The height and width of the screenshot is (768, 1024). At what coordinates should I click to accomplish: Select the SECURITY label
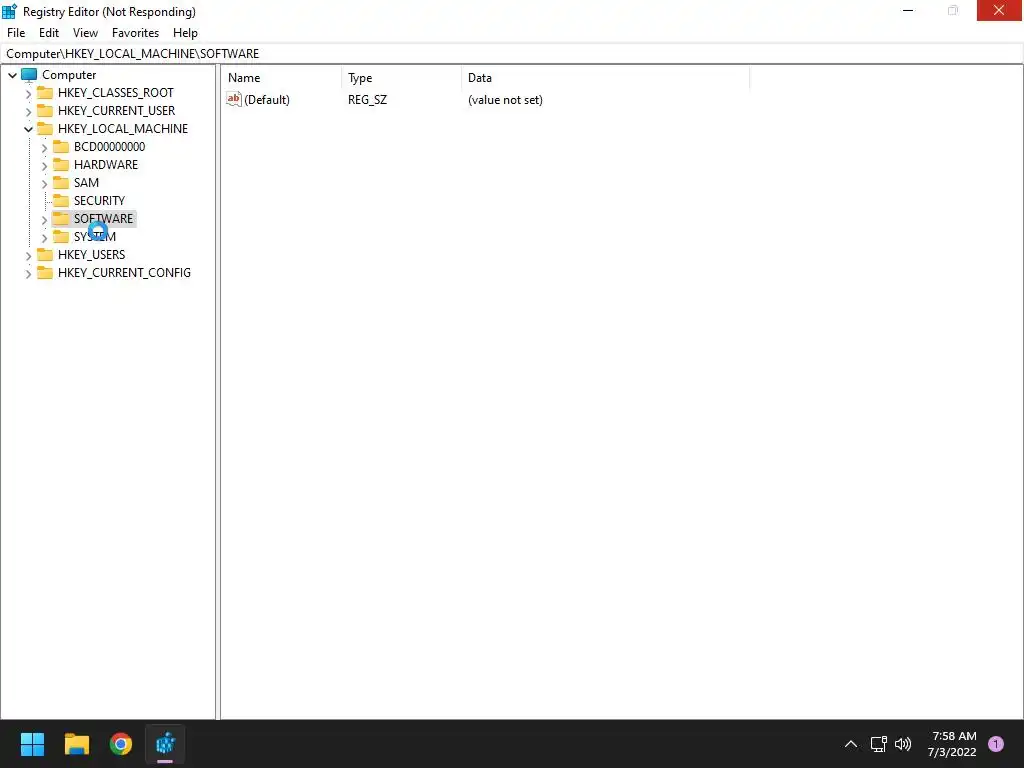pyautogui.click(x=99, y=200)
